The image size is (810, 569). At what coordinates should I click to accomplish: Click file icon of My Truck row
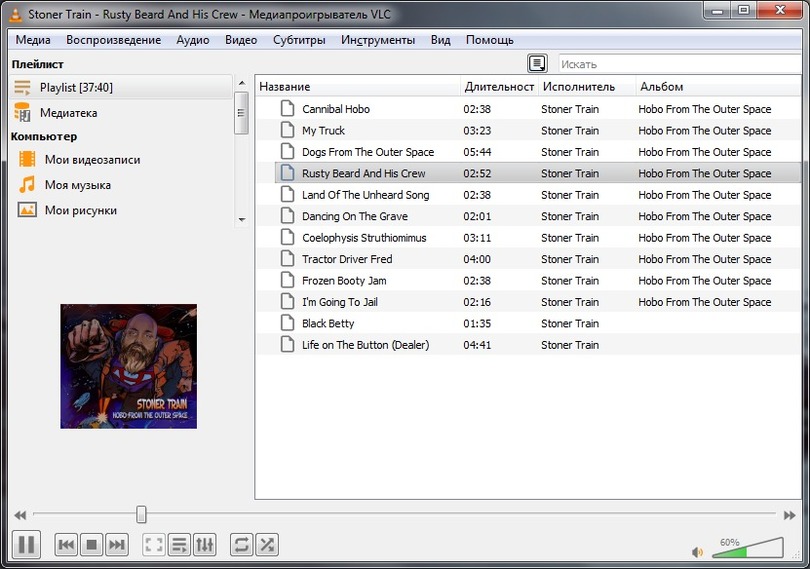click(x=287, y=130)
